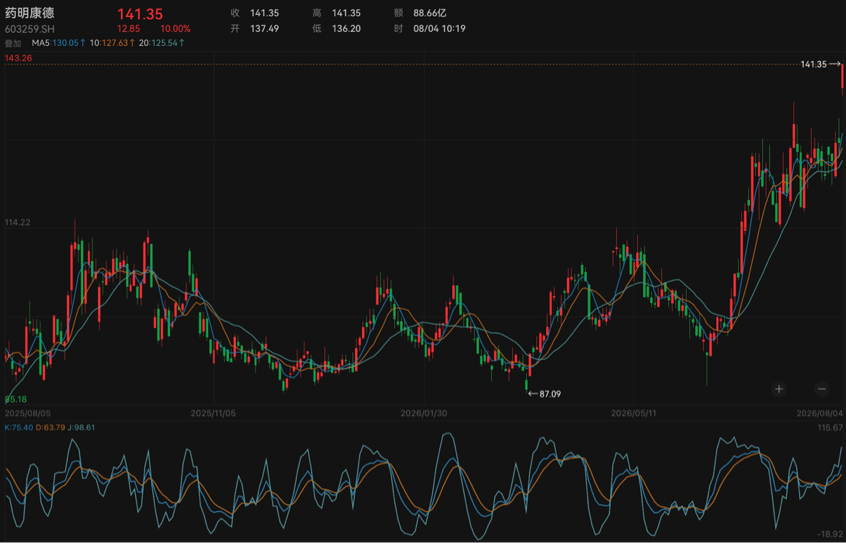Click the 85.18 lower price axis label
Screen dimensions: 846x543
[x=16, y=399]
